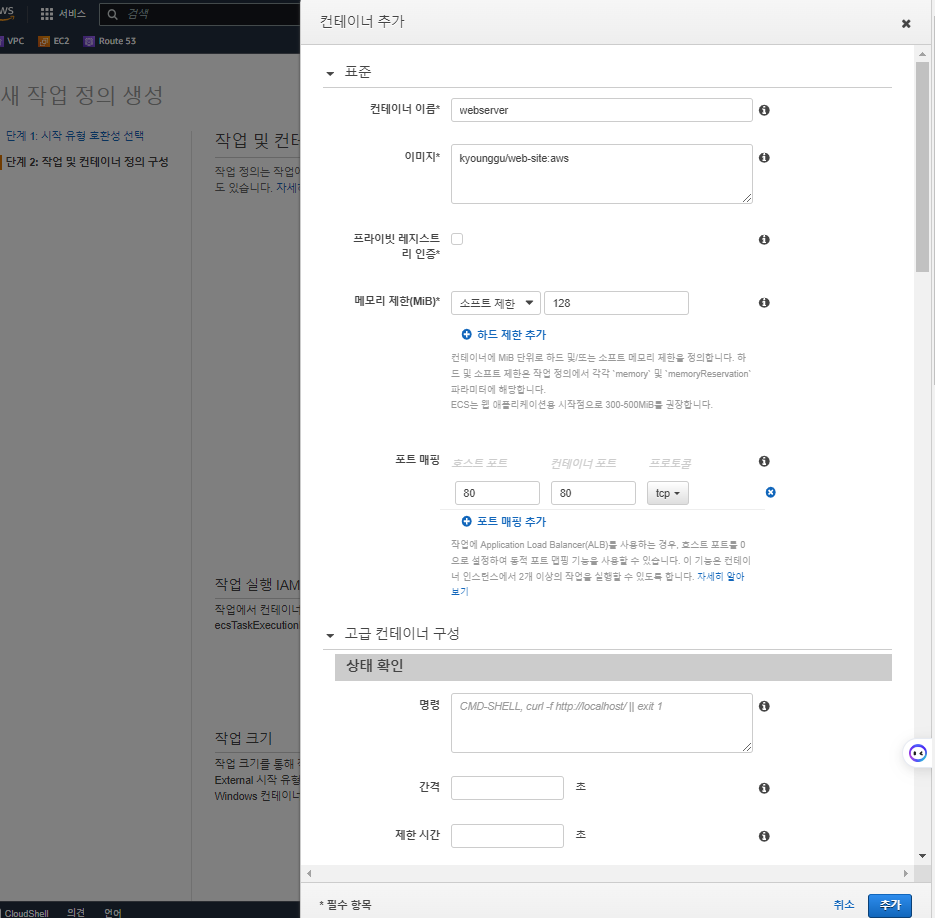Screen dimensions: 935x918
Task: Click the health check command text area
Action: tap(602, 723)
